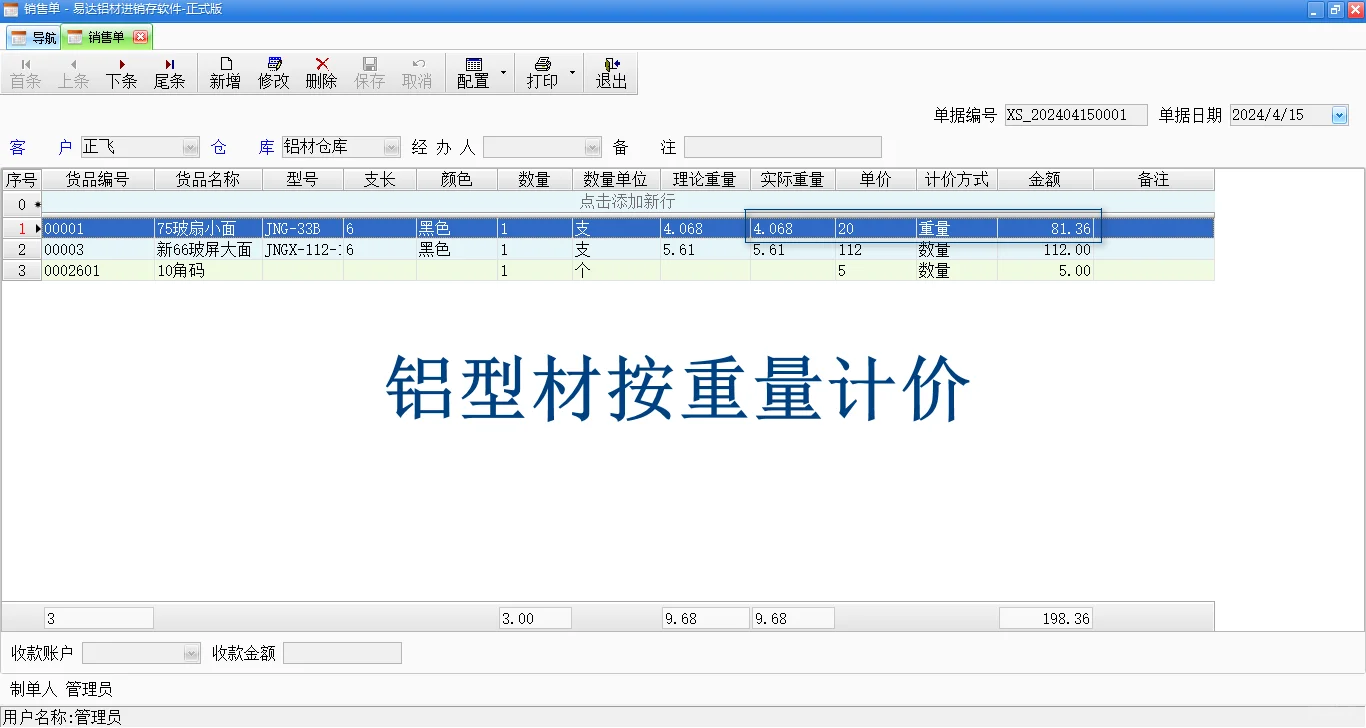Click the 配置 (Configure) icon
The image size is (1366, 728).
[474, 72]
